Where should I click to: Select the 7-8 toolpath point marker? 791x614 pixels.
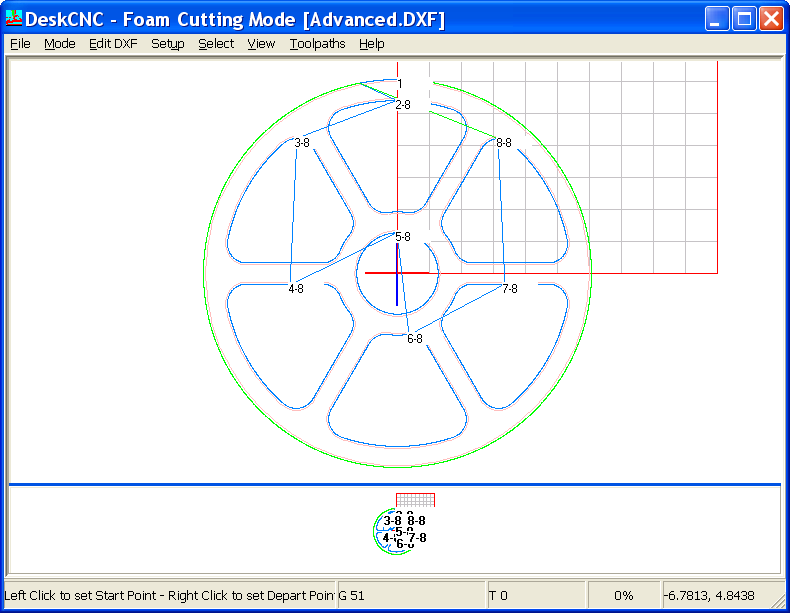510,289
